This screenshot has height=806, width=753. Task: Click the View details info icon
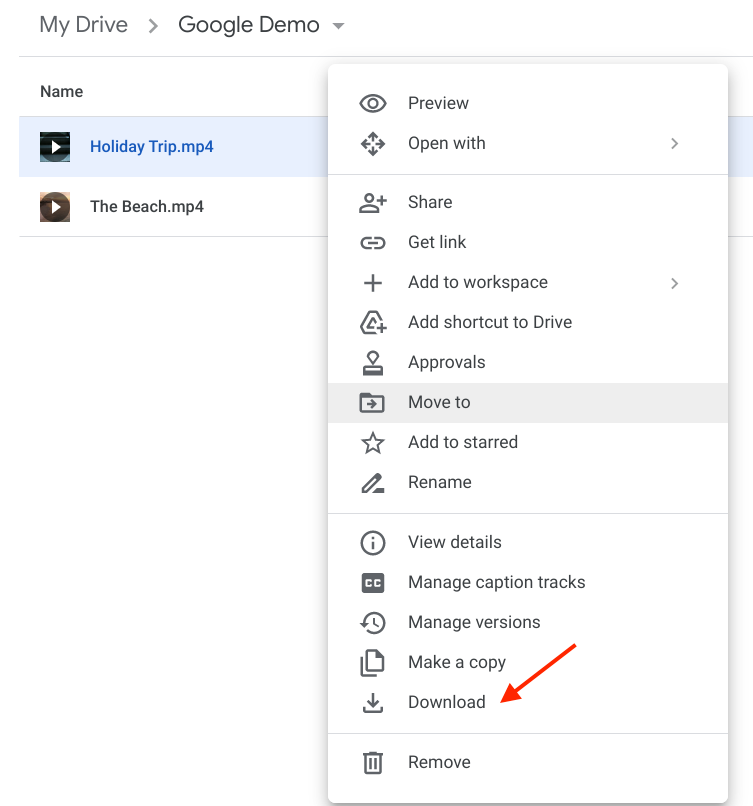373,543
